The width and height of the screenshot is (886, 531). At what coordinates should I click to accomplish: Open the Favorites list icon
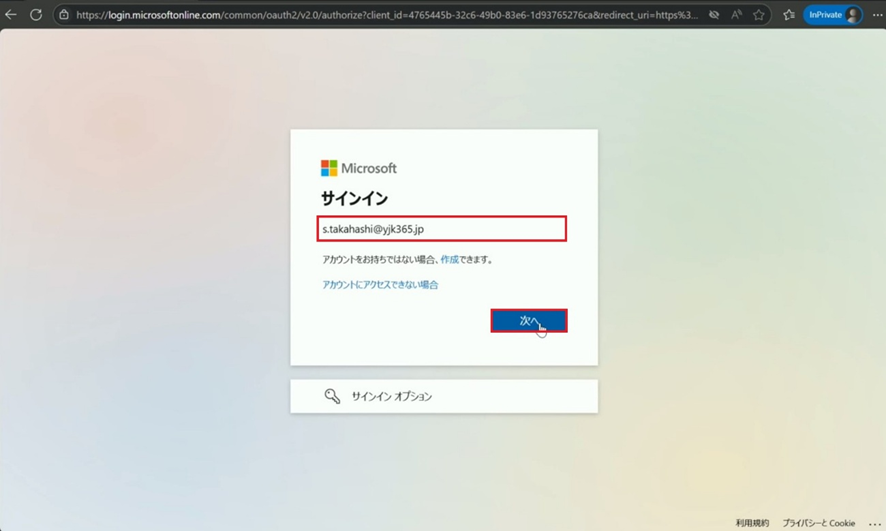789,15
